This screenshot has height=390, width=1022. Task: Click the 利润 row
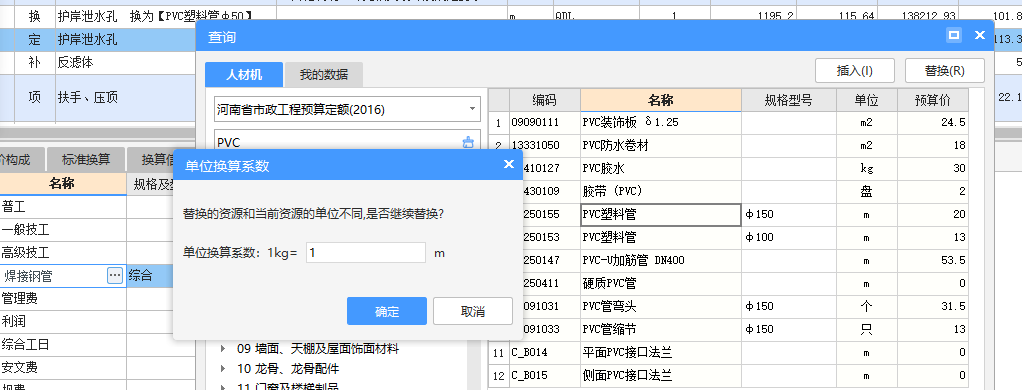[x=63, y=322]
